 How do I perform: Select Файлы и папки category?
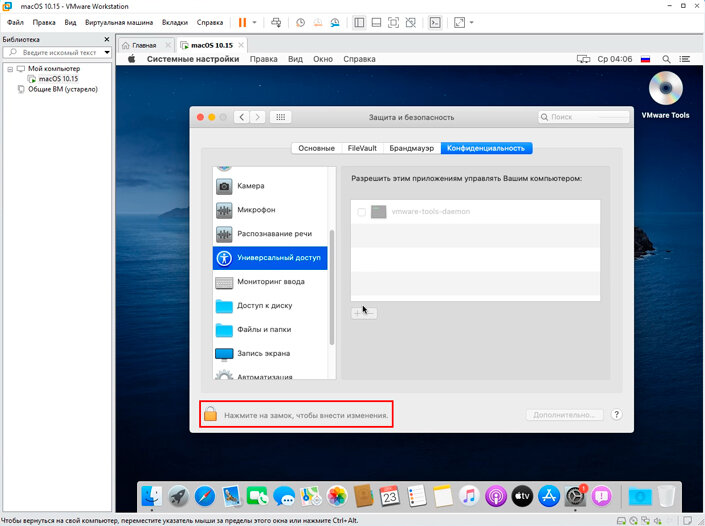pos(270,330)
